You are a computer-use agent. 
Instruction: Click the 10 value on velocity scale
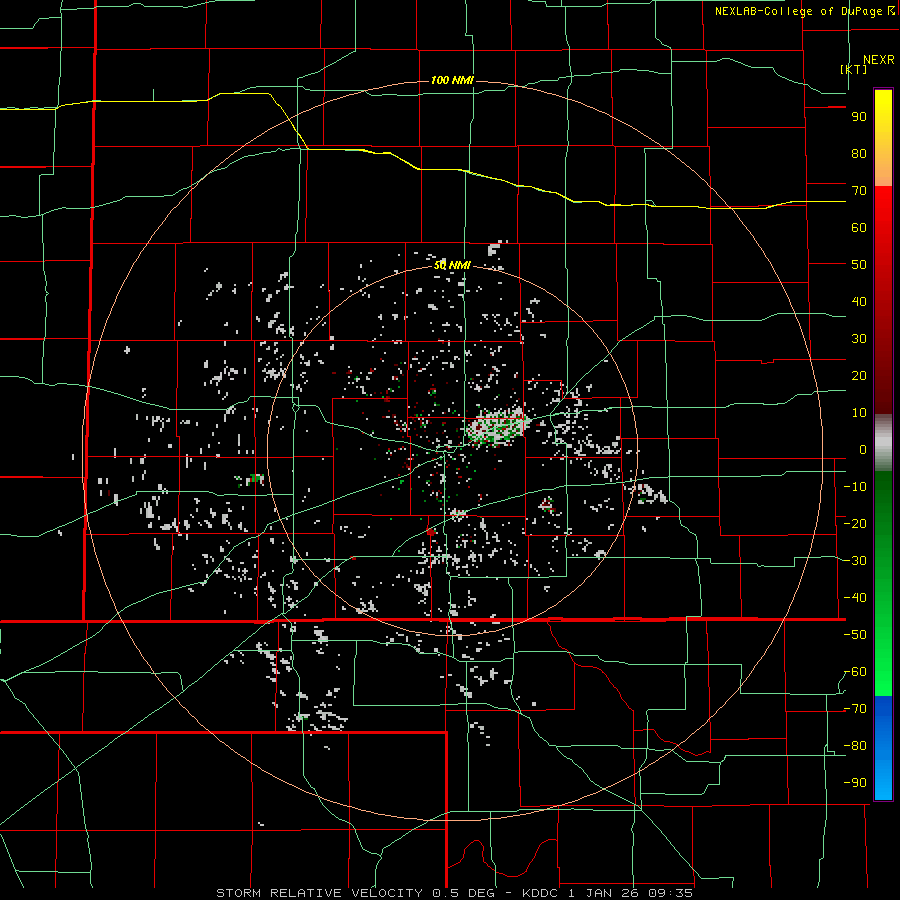[x=859, y=413]
